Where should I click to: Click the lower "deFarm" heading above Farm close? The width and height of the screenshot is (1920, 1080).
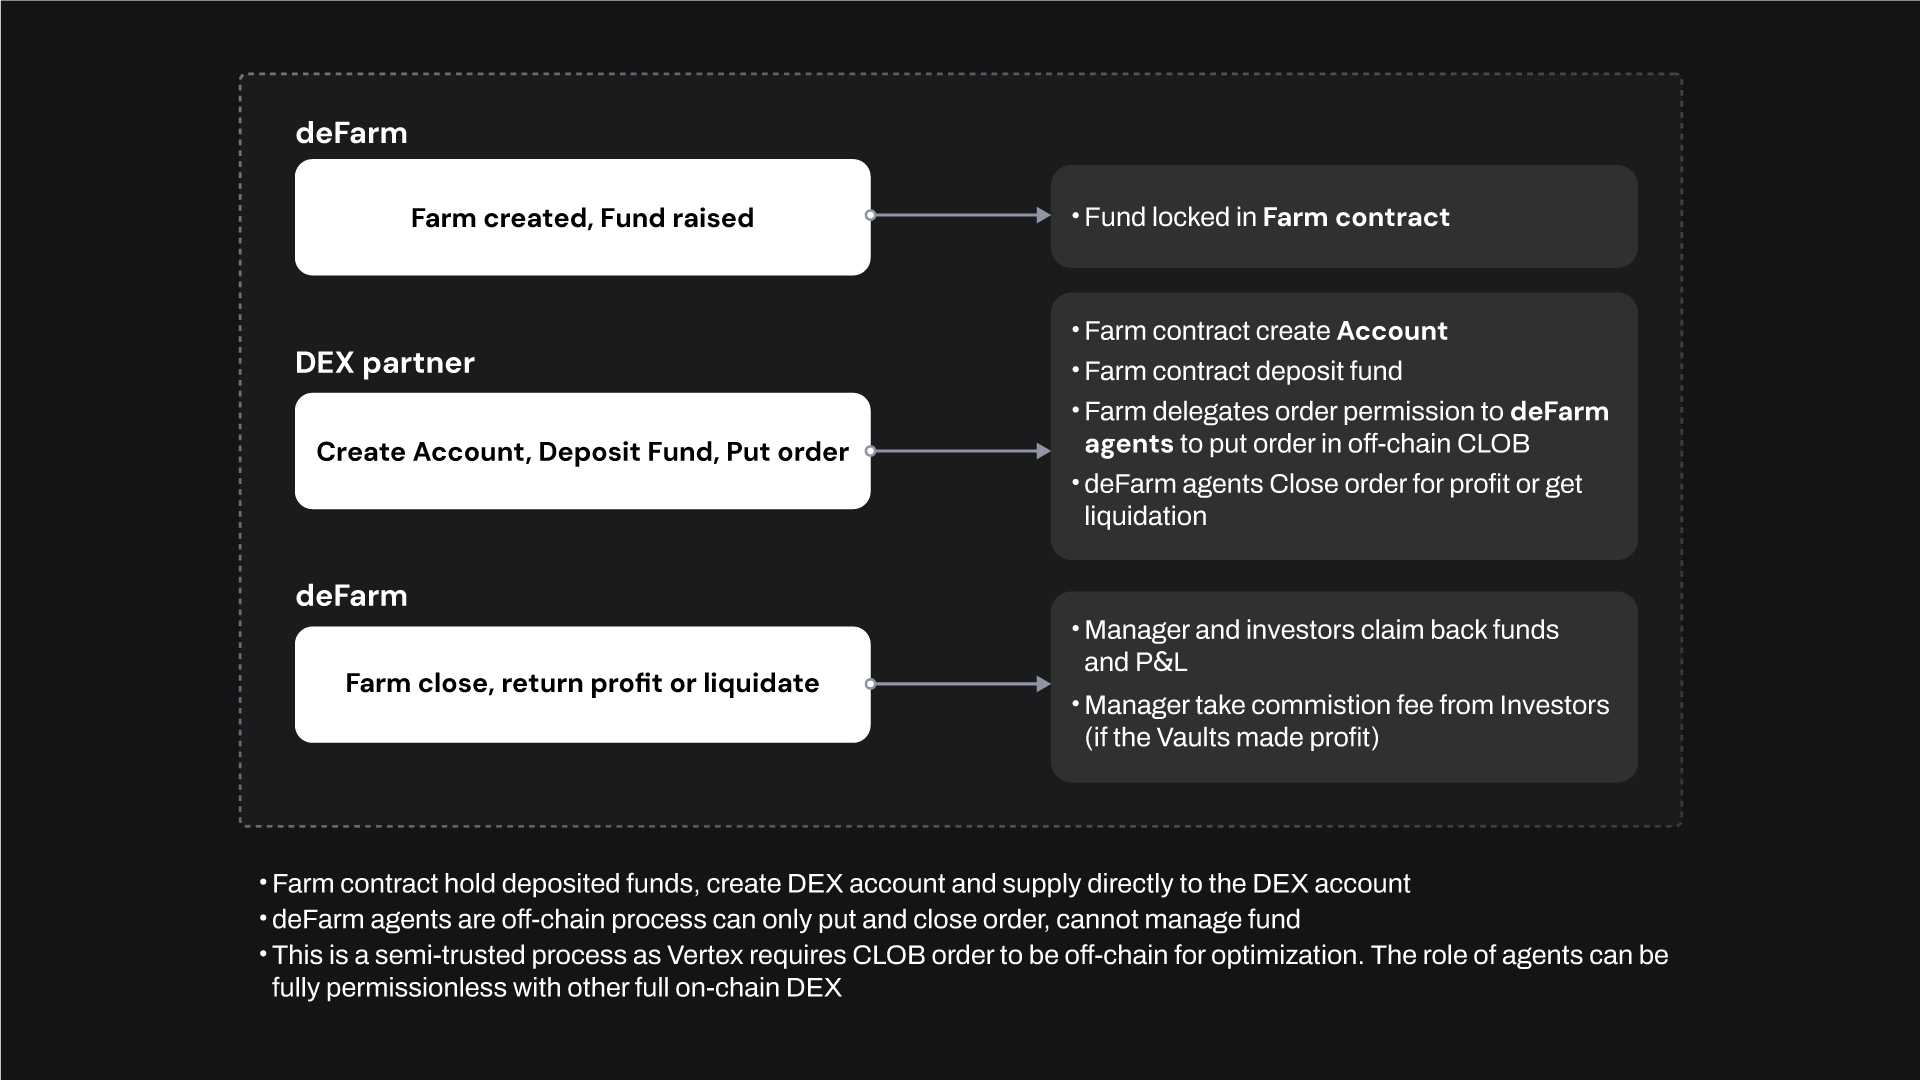coord(351,596)
